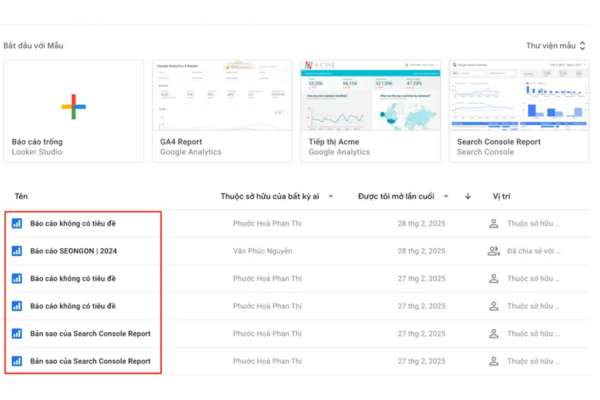
Task: Click the person icon in the 28 thg 2 untitled row
Action: pyautogui.click(x=494, y=223)
